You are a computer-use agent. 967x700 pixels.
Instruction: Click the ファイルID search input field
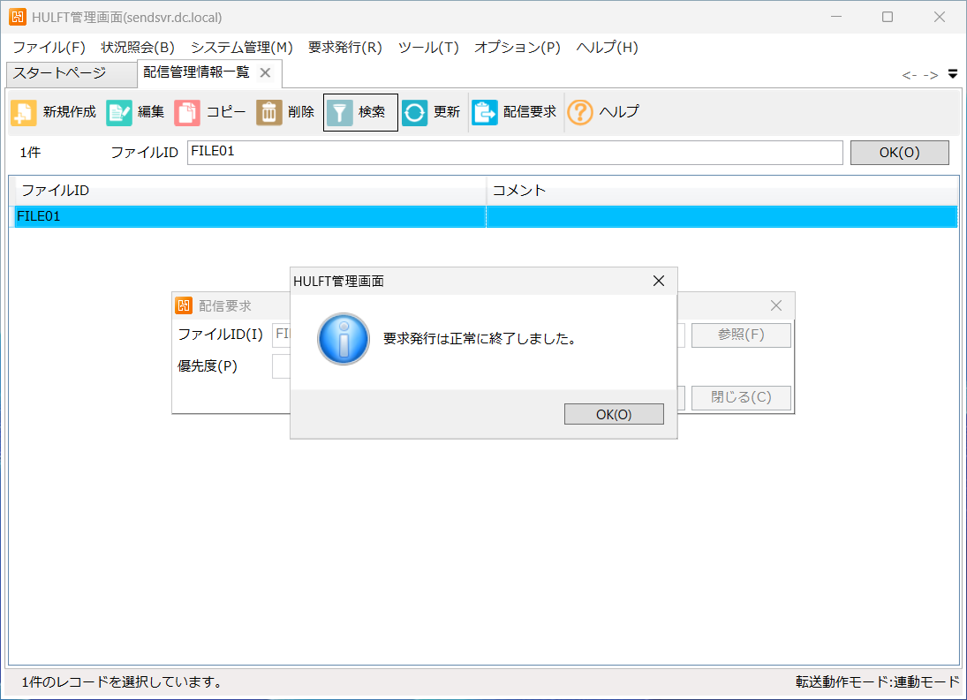[514, 152]
